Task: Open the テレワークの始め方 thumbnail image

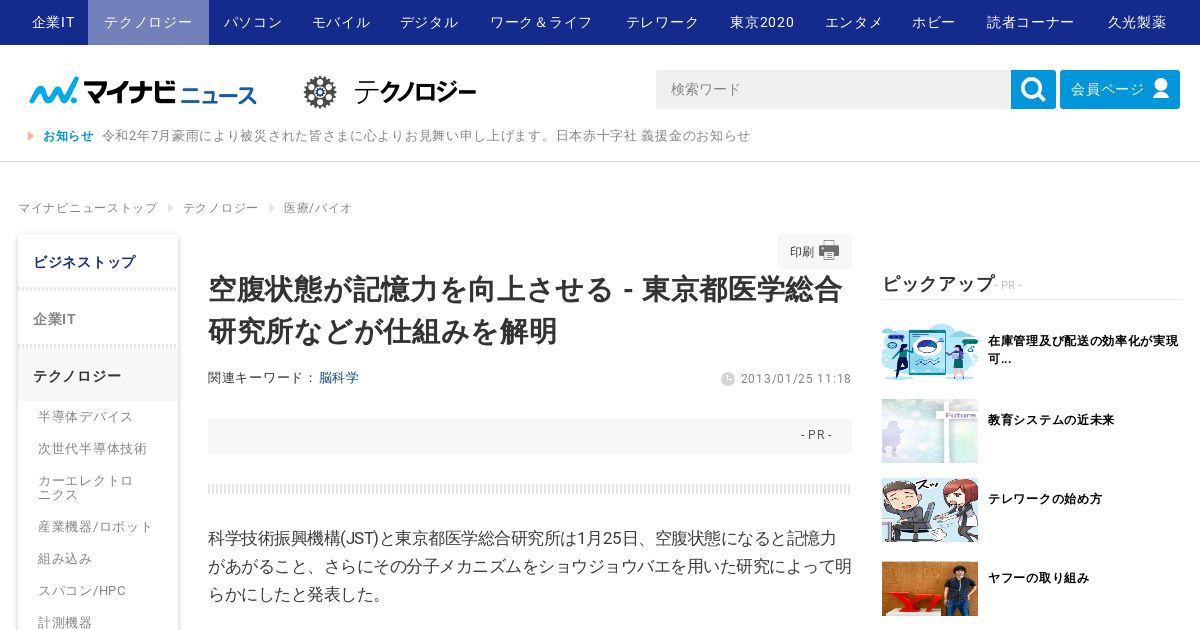Action: (930, 510)
